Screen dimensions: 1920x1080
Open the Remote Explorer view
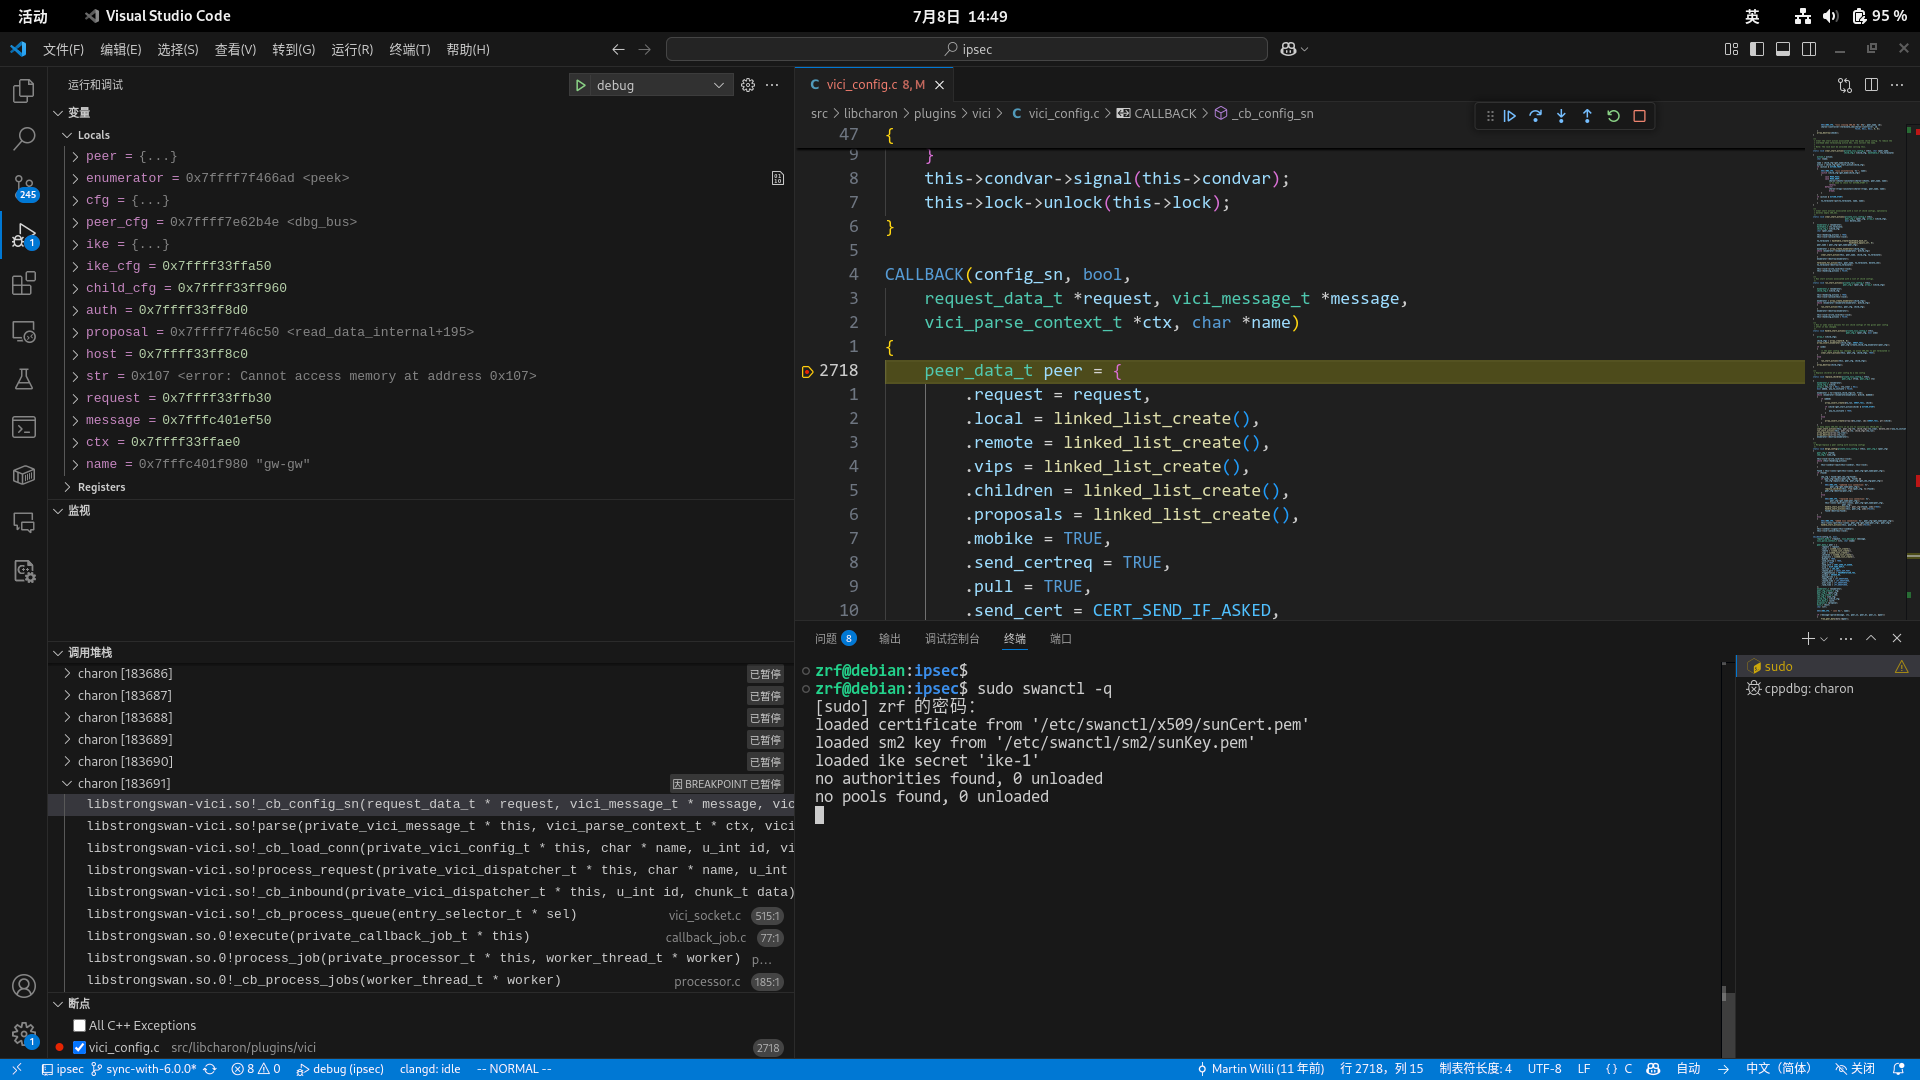(24, 331)
